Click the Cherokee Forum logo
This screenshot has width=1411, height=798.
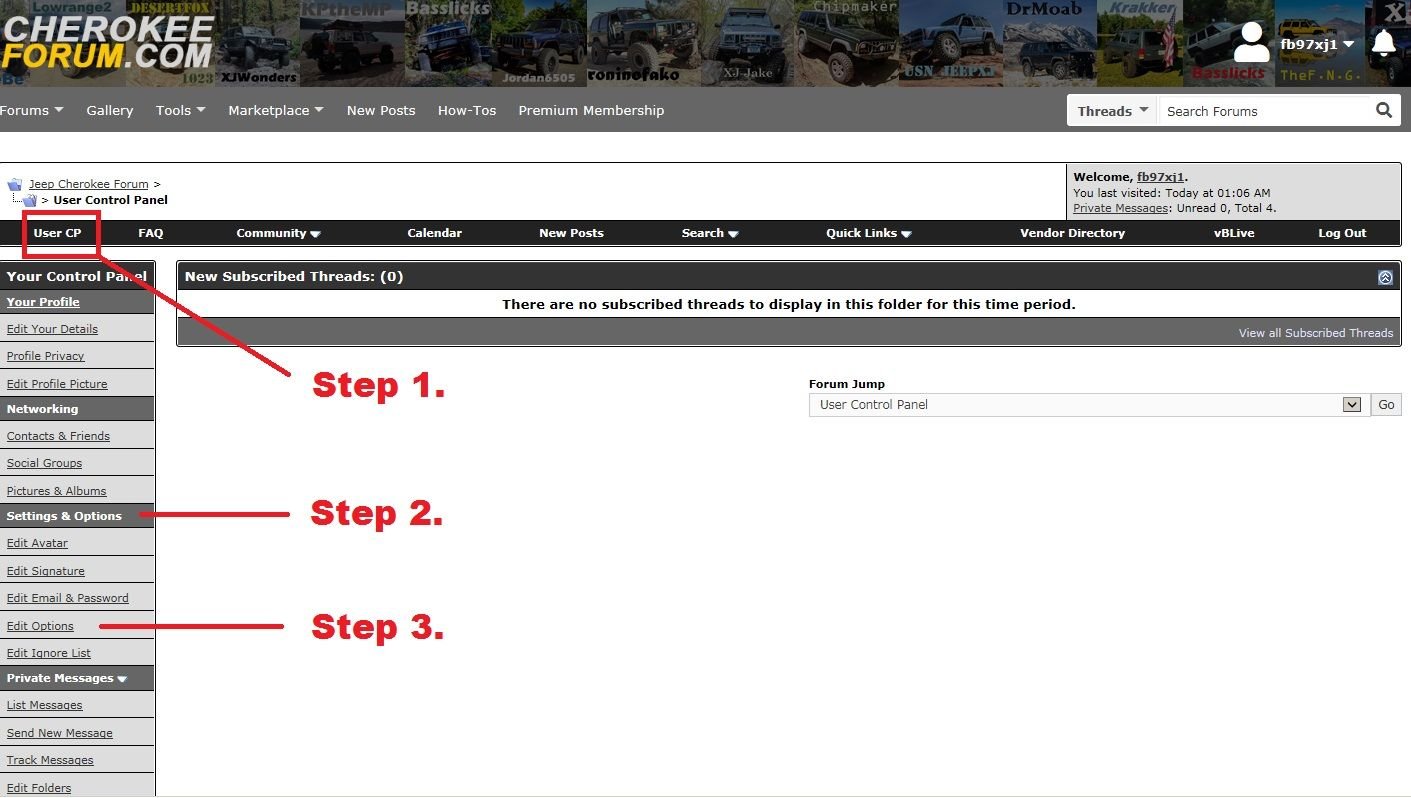pyautogui.click(x=107, y=42)
